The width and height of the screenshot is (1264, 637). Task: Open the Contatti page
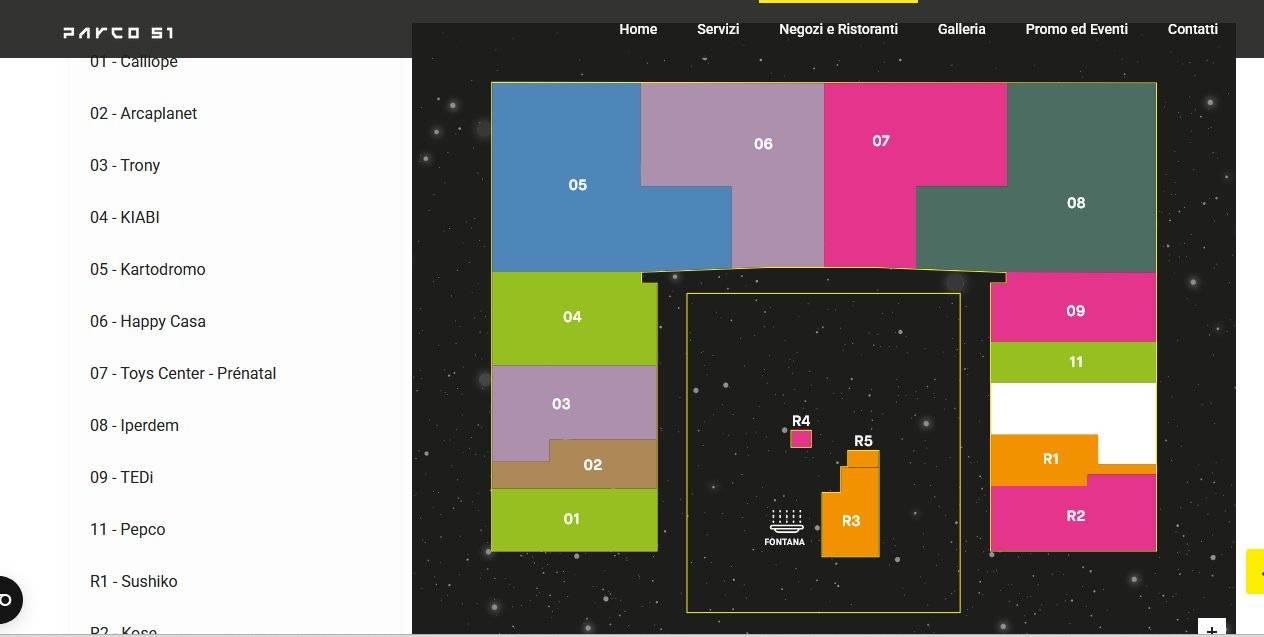coord(1192,29)
